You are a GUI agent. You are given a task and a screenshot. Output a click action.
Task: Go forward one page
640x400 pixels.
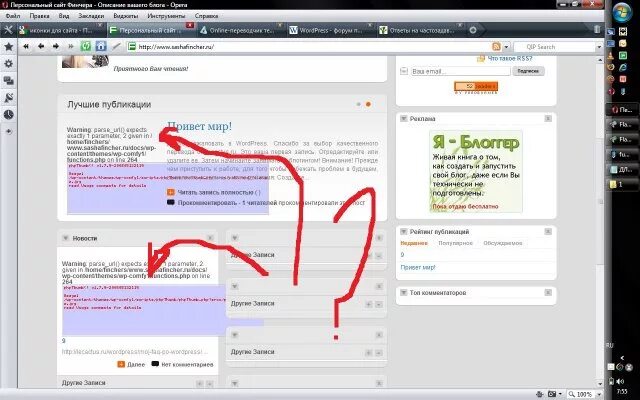pyautogui.click(x=56, y=47)
